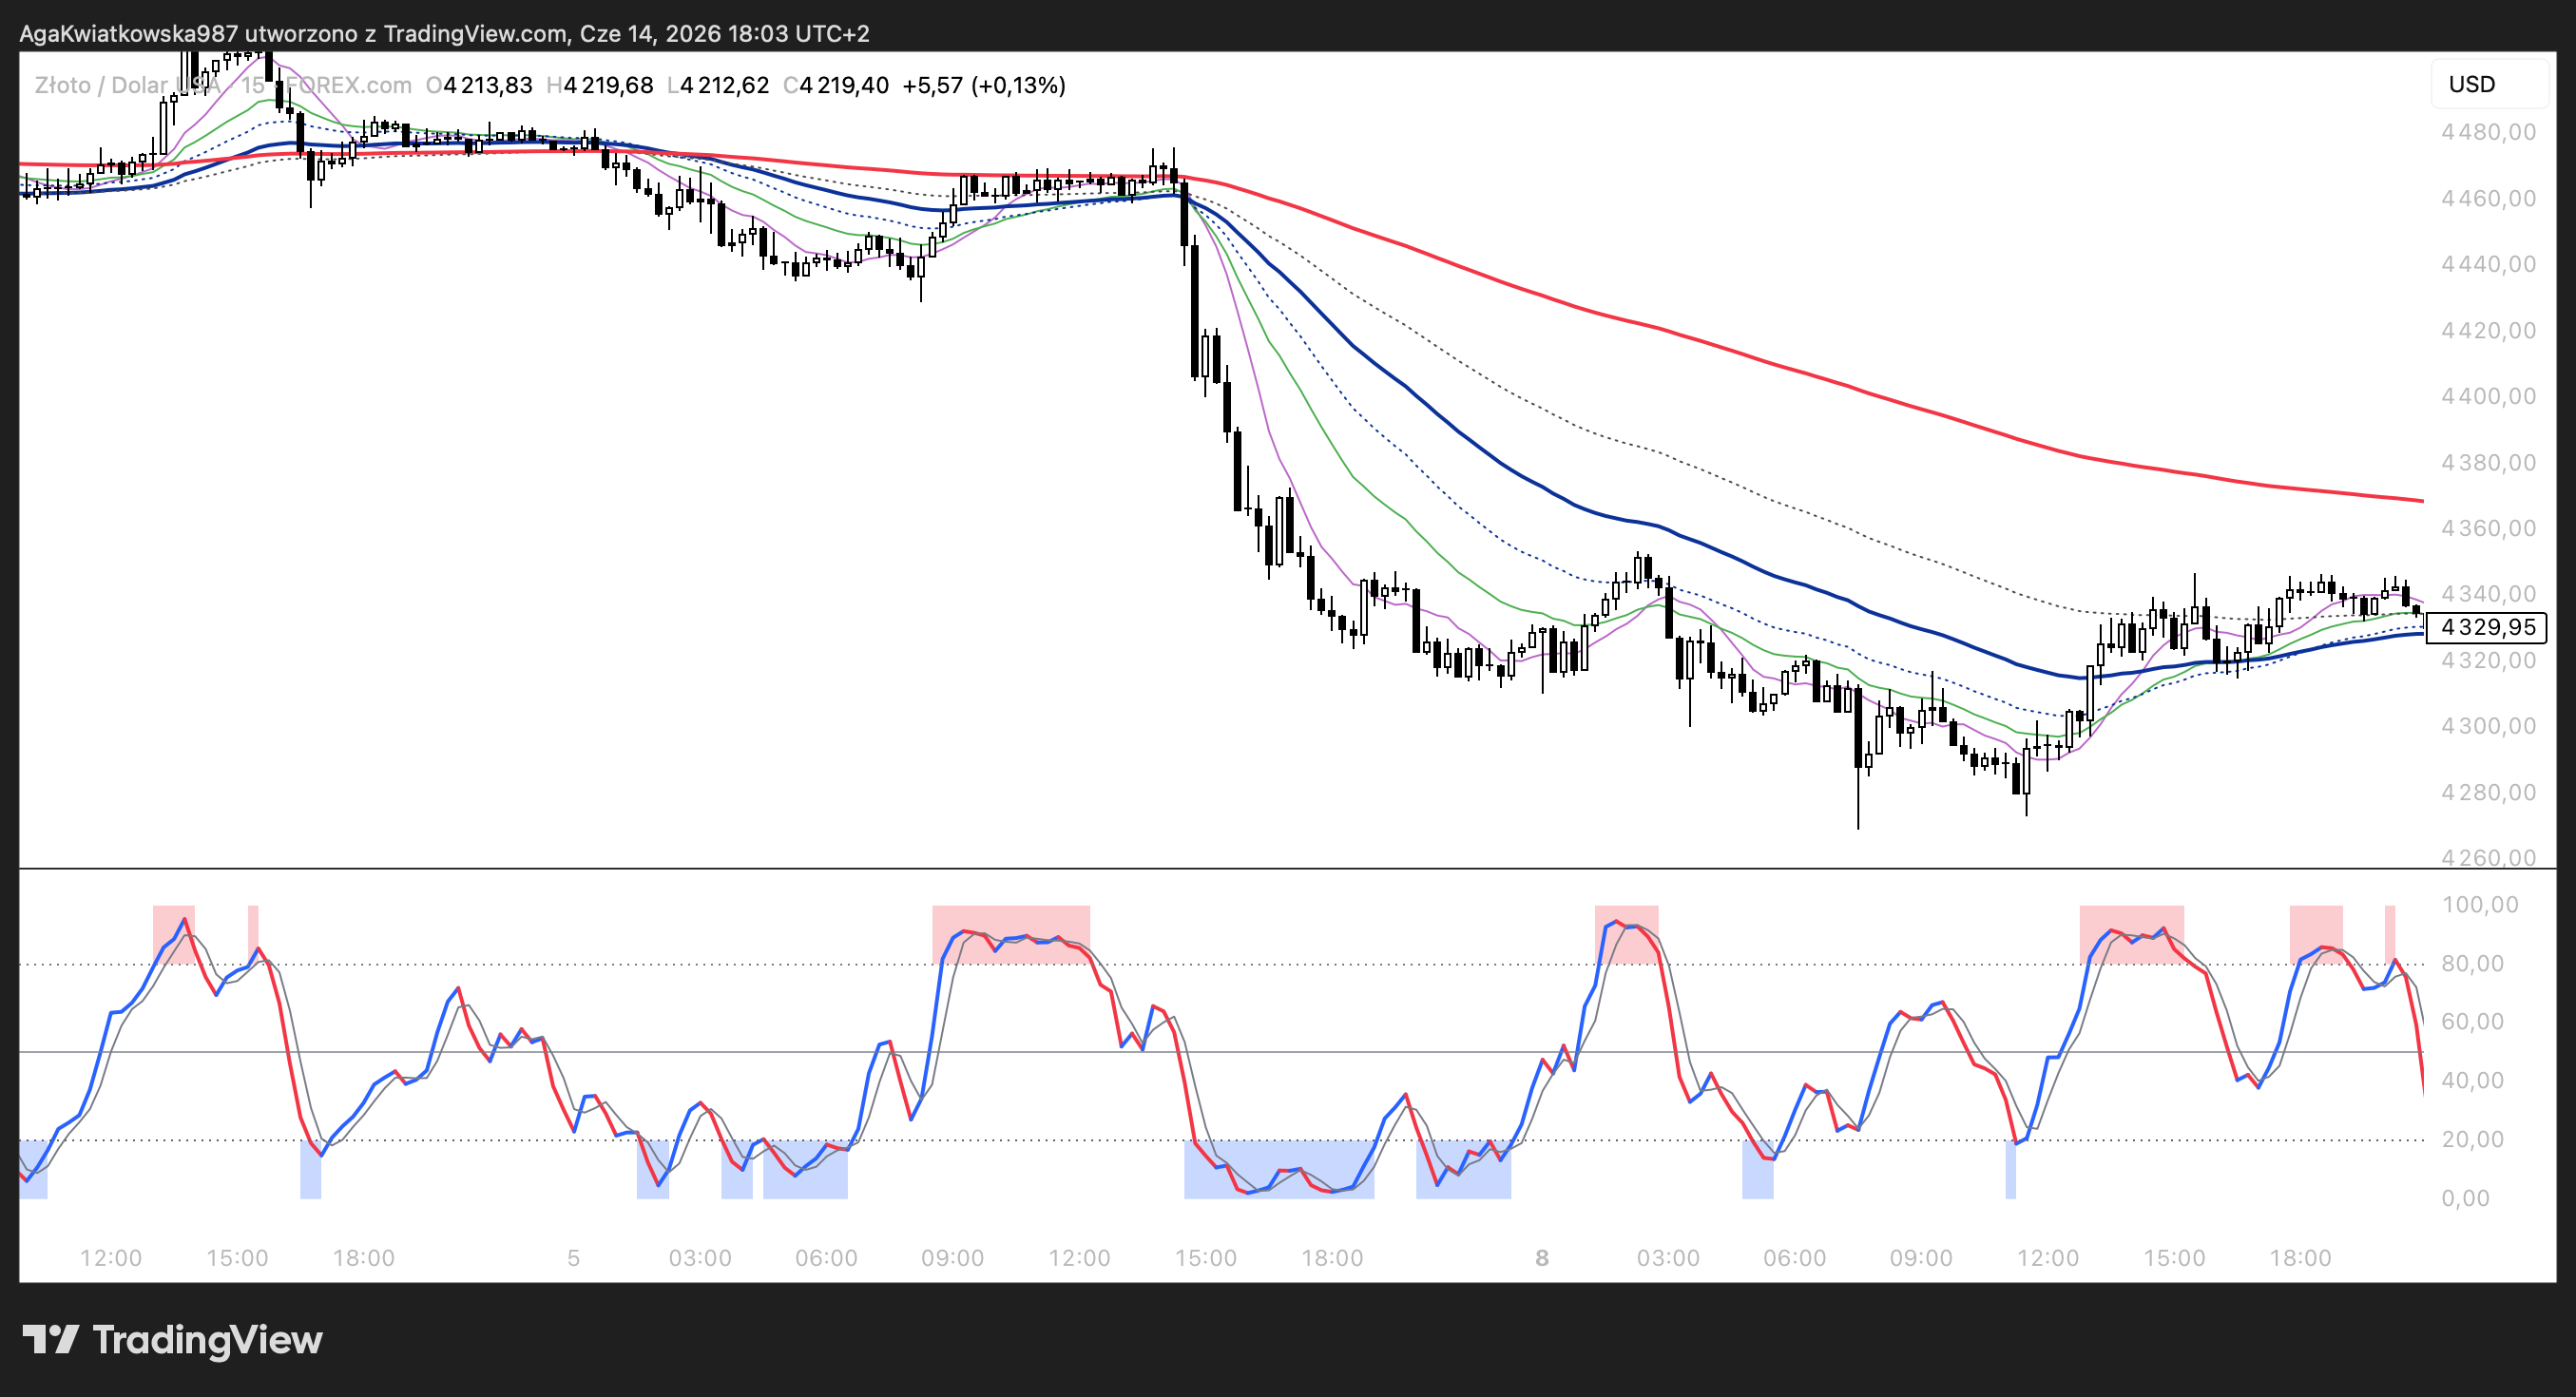Click the 4 440,00 price axis label

2488,264
